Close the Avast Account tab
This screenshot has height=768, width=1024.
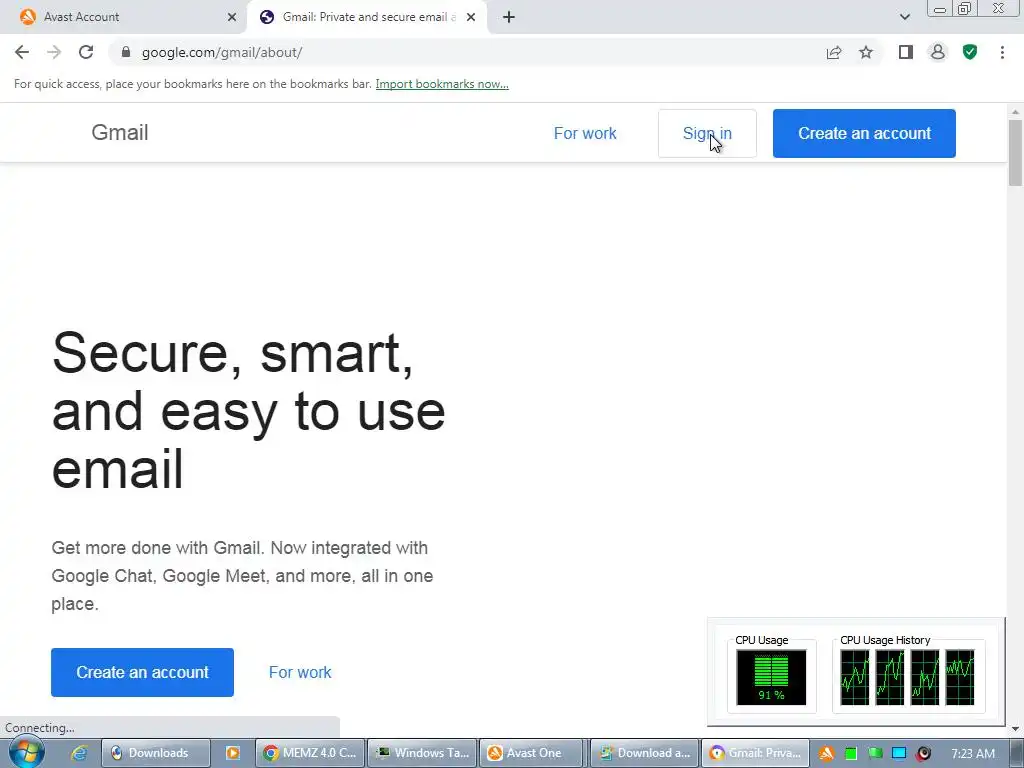click(x=232, y=17)
